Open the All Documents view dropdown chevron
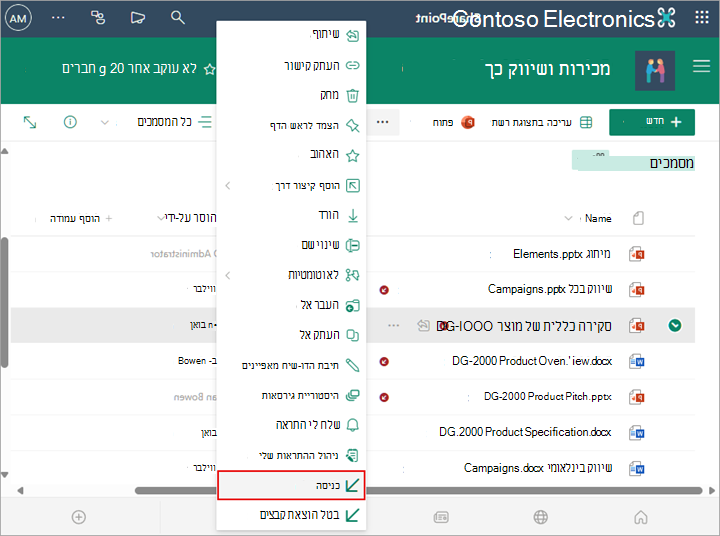This screenshot has height=536, width=720. point(105,123)
